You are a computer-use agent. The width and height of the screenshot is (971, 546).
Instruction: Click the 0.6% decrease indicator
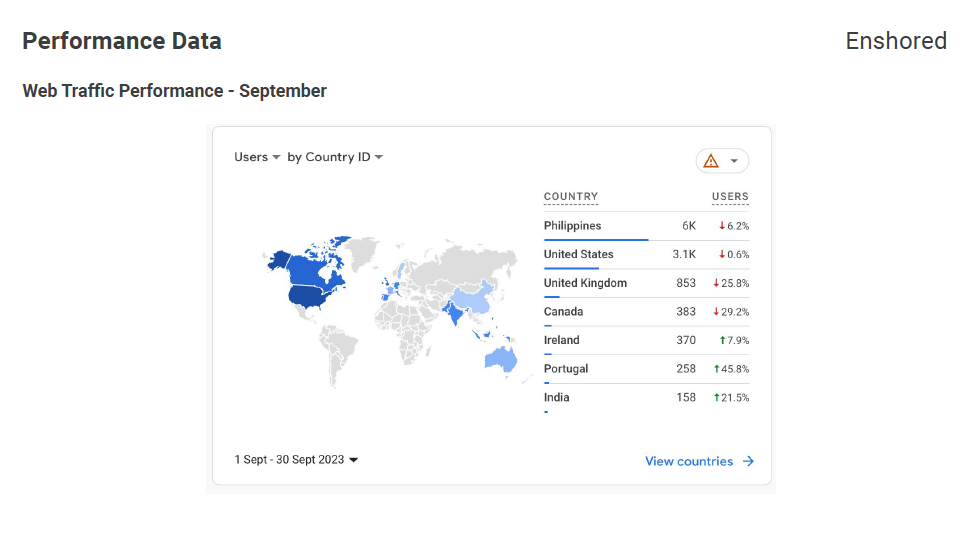734,254
